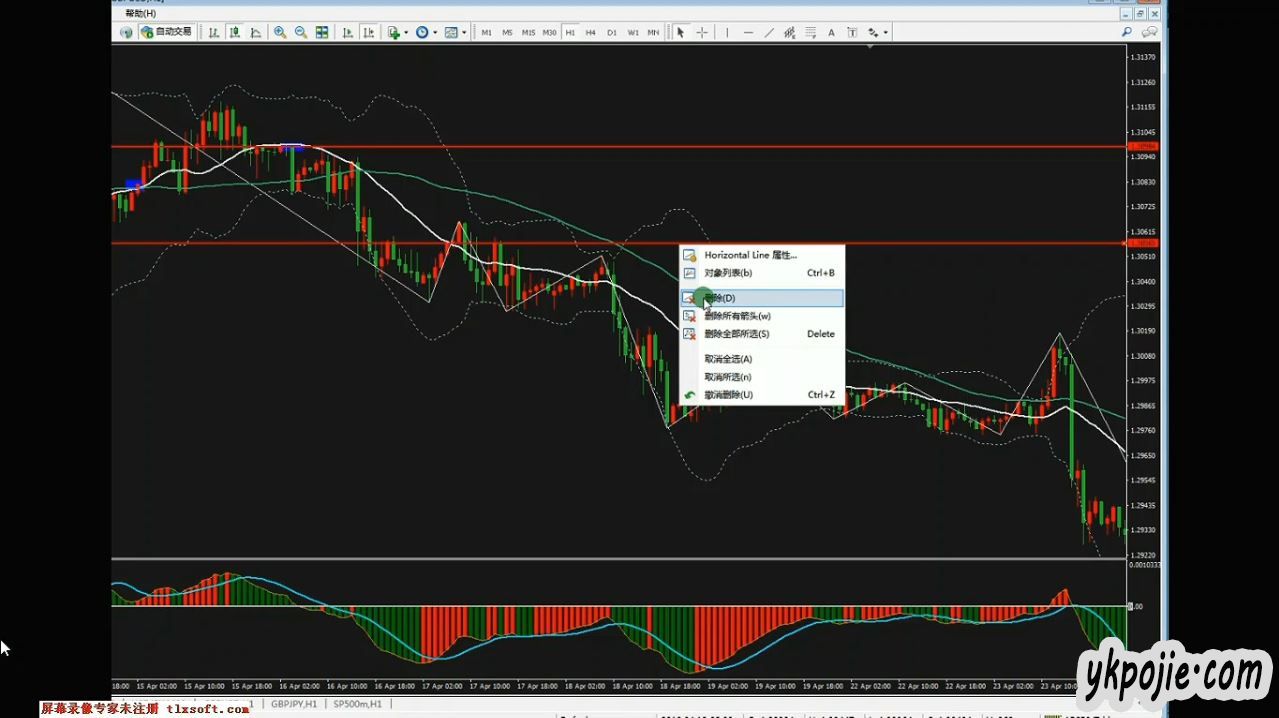Click the tile windows icon

[x=322, y=32]
